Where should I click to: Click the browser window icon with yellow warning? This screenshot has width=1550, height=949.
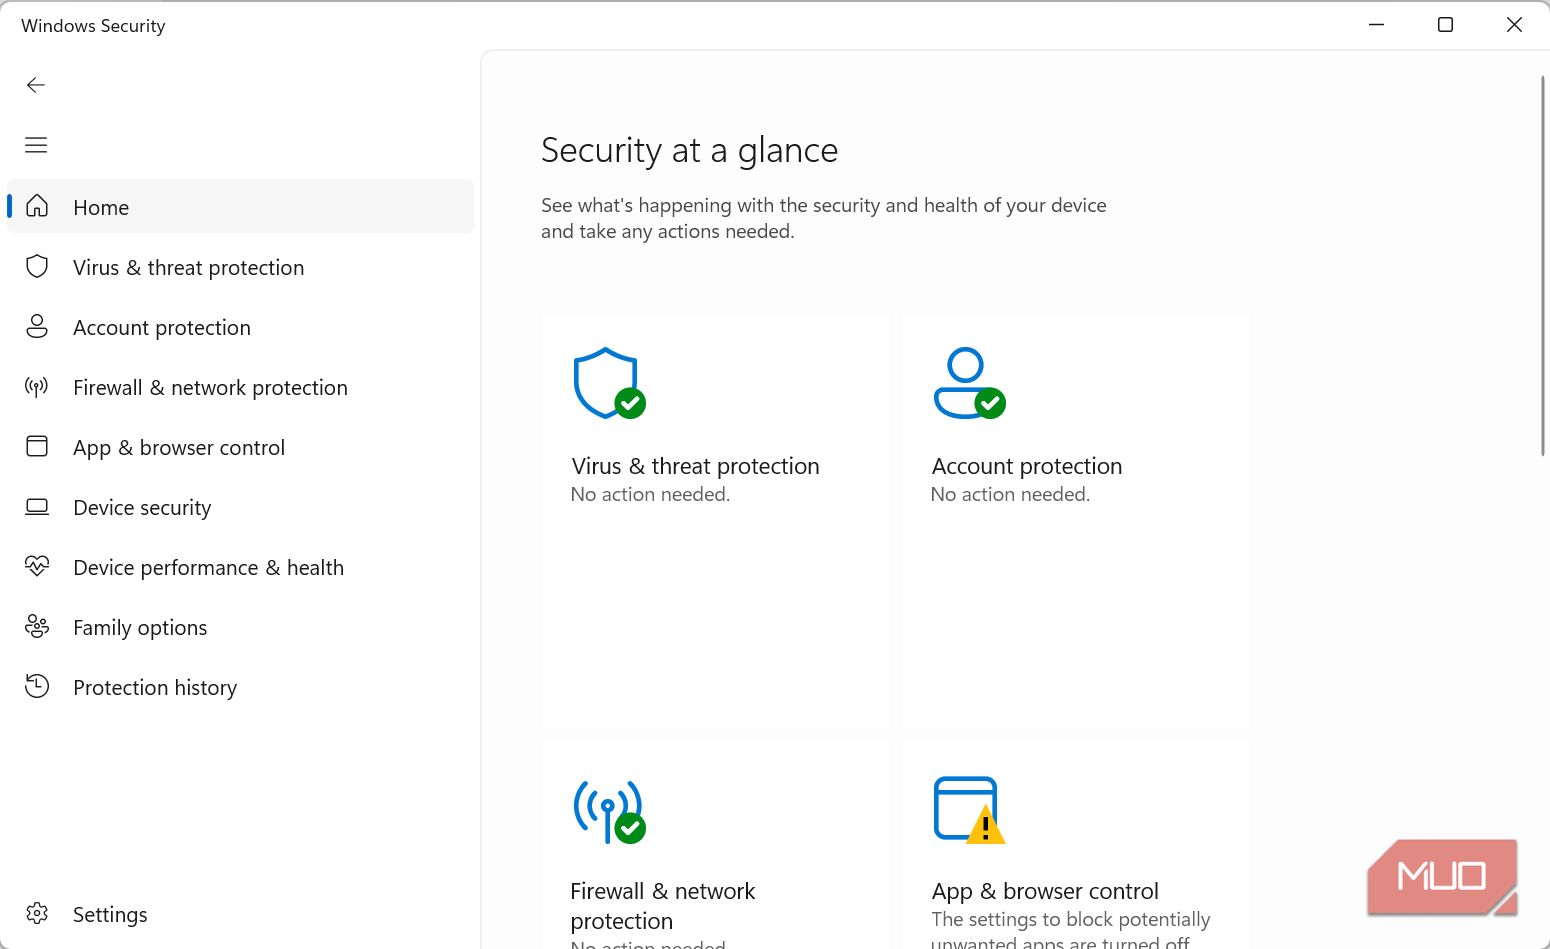click(x=969, y=810)
